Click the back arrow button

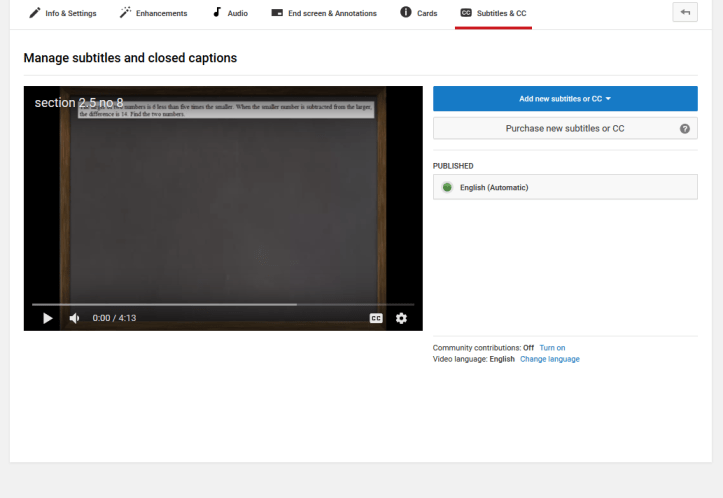pyautogui.click(x=685, y=12)
